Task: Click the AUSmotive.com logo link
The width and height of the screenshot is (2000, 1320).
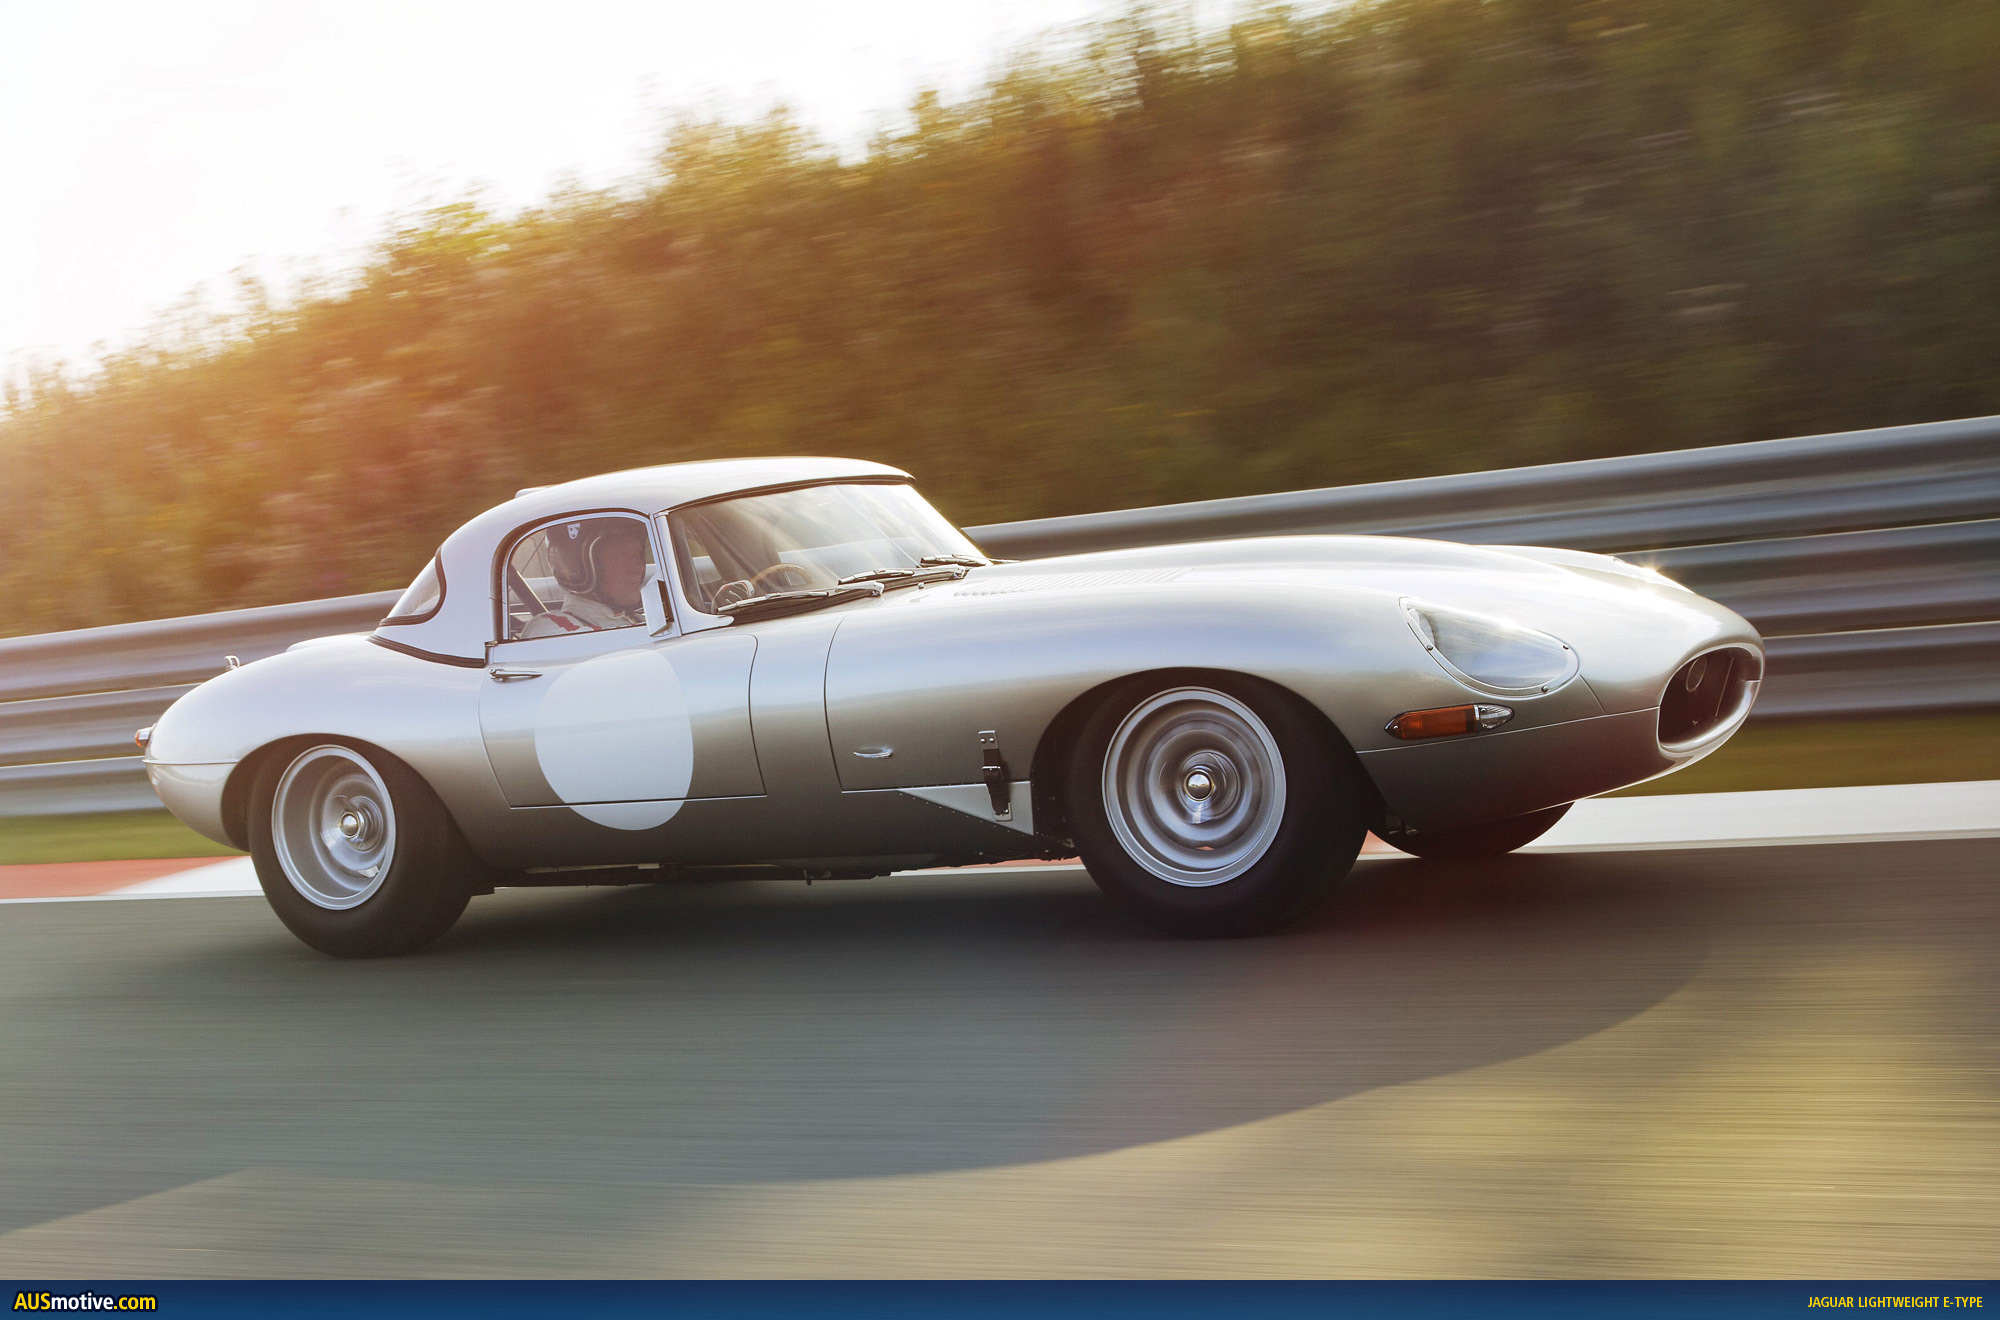Action: coord(85,1301)
